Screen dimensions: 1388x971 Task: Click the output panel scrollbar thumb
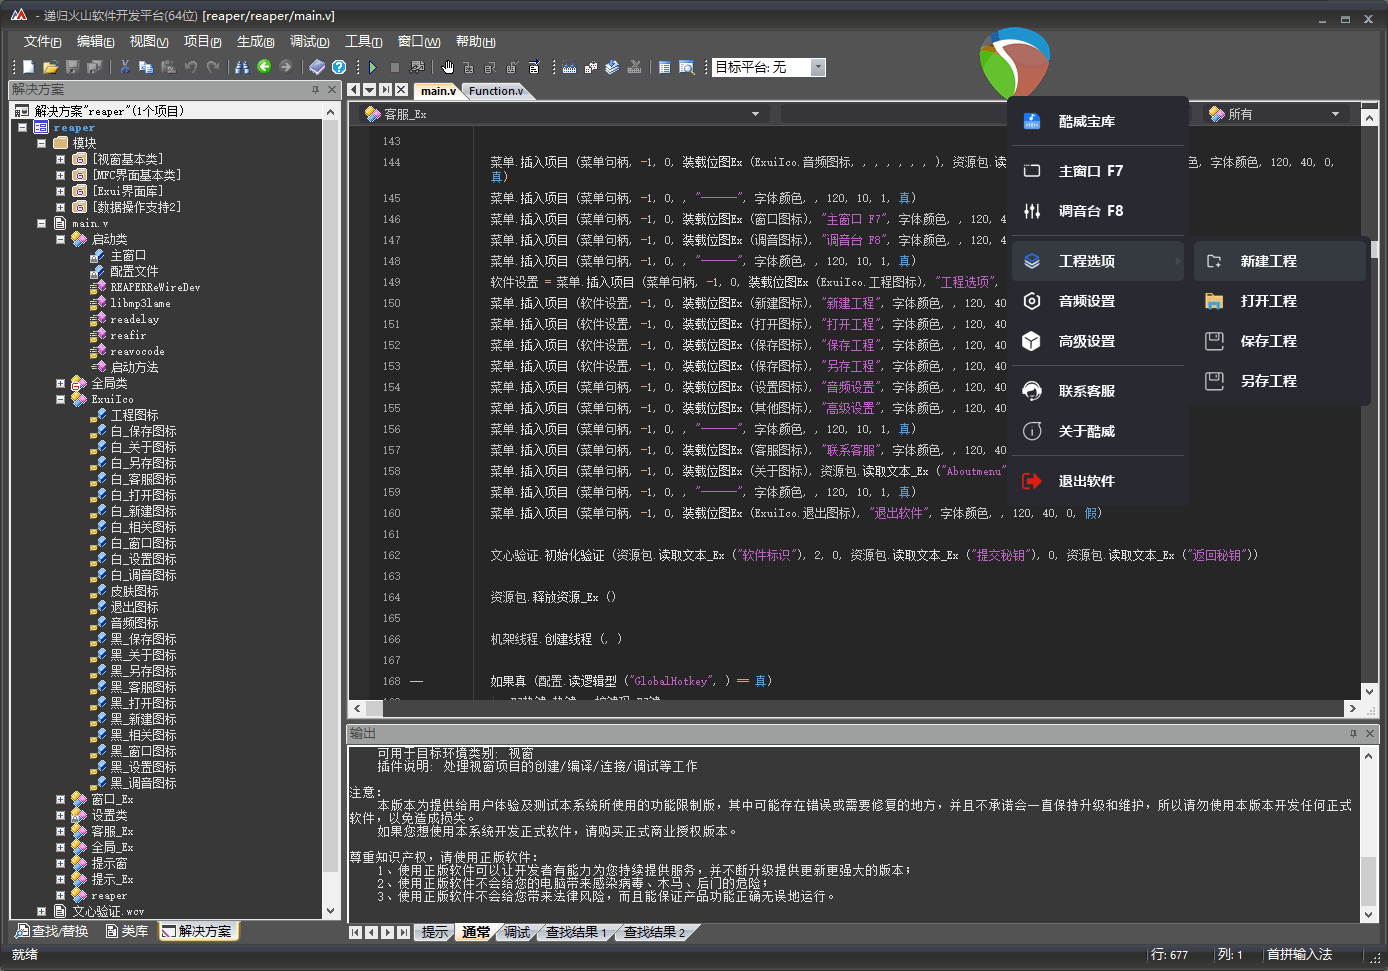(1369, 880)
